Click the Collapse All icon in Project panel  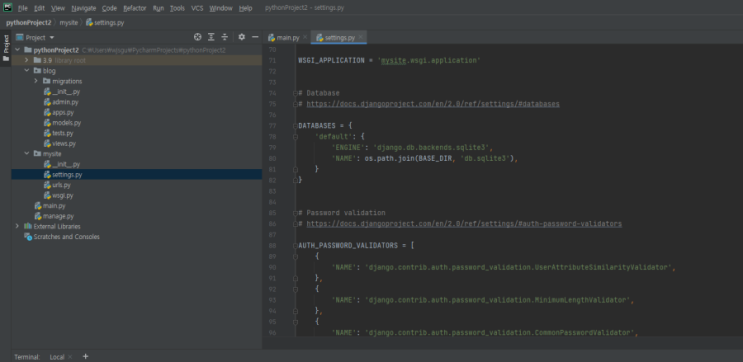(x=225, y=37)
